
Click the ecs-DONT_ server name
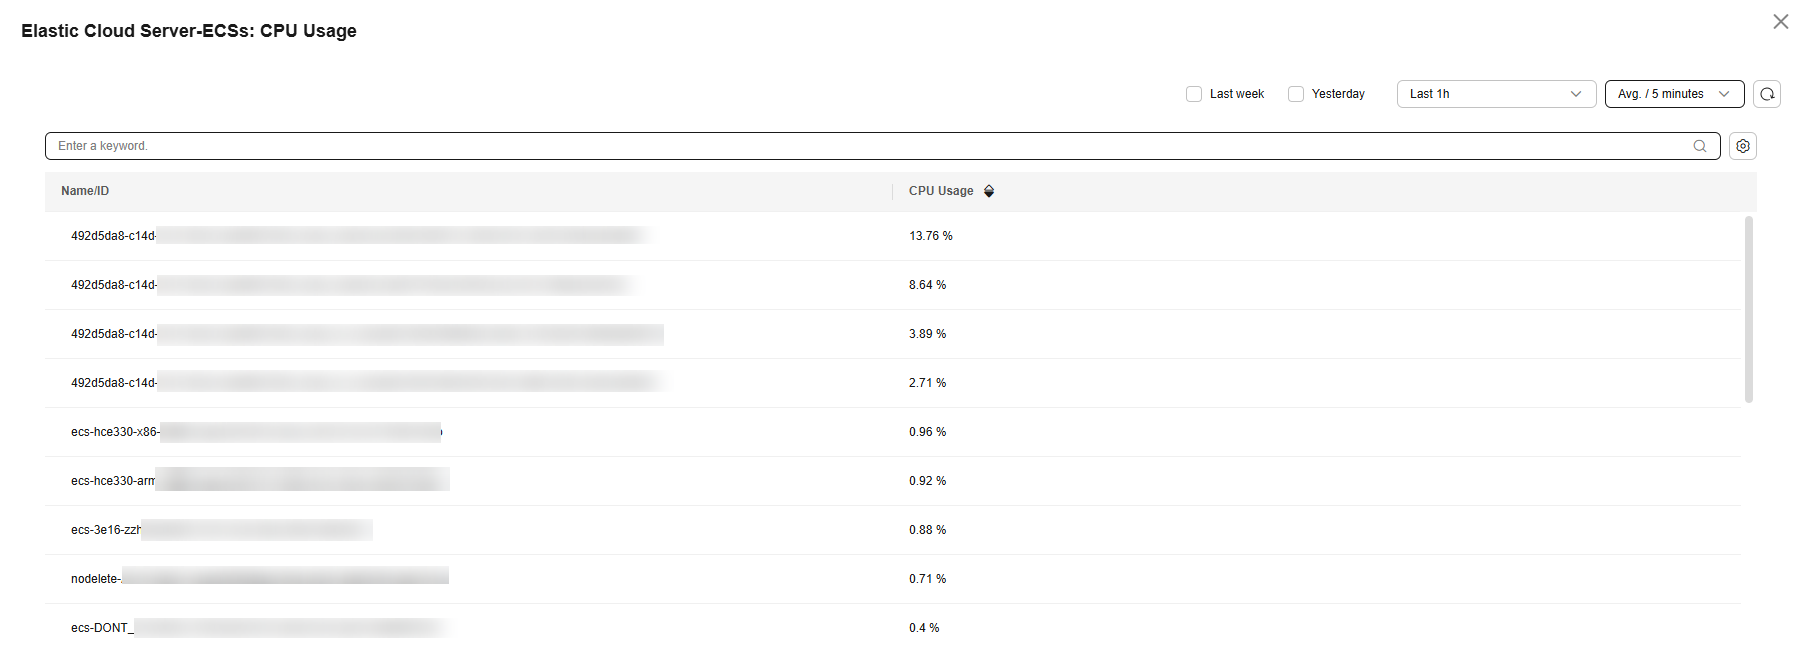coord(101,628)
